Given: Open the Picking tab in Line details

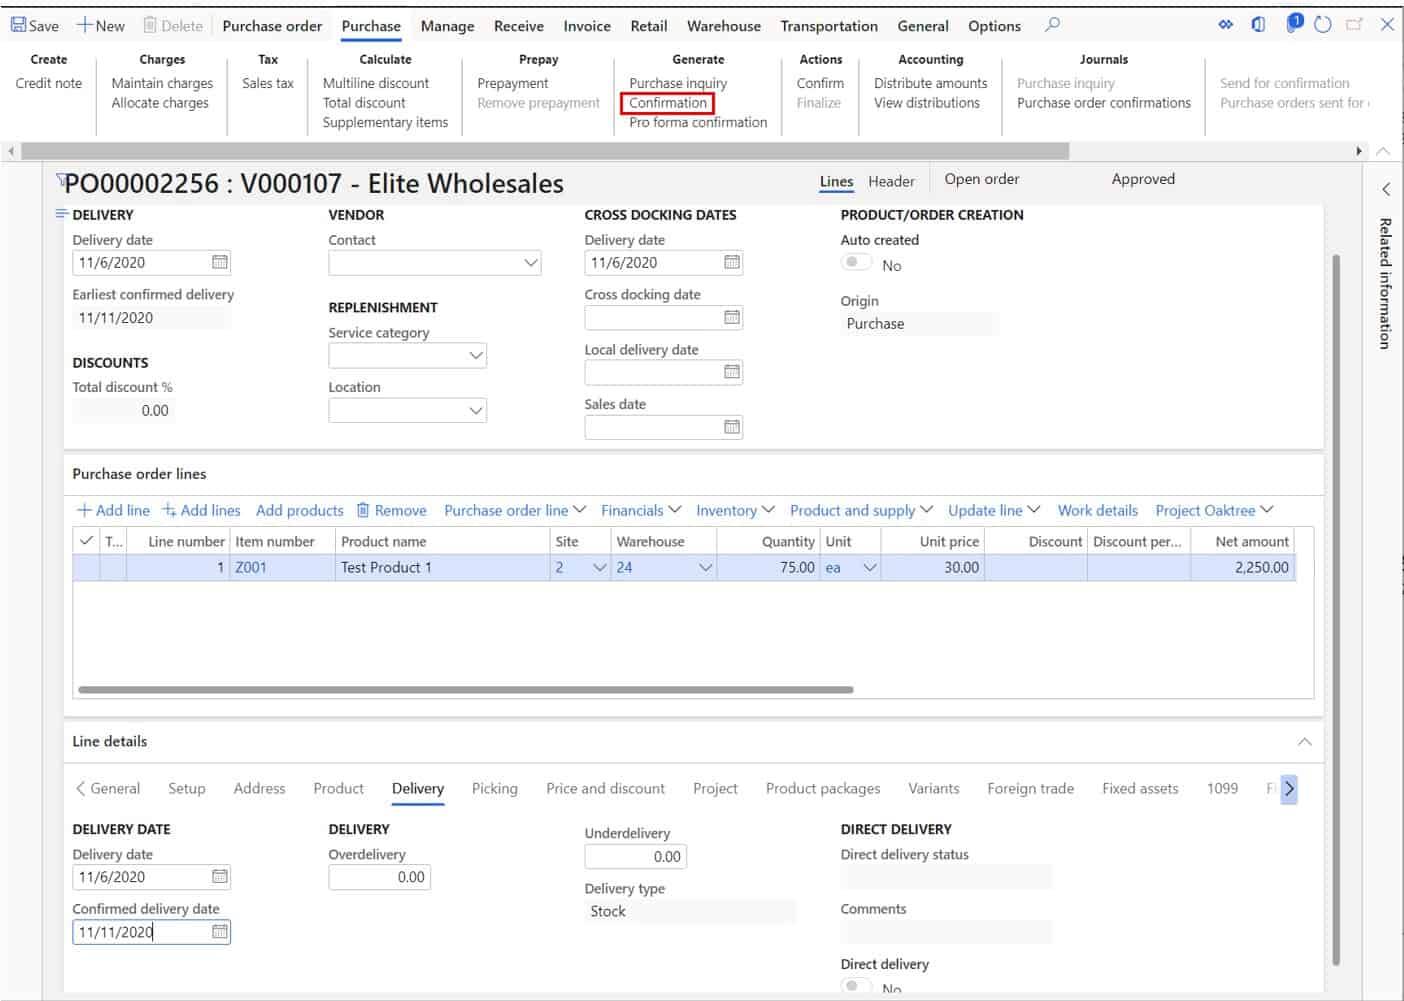Looking at the screenshot, I should click(x=494, y=788).
